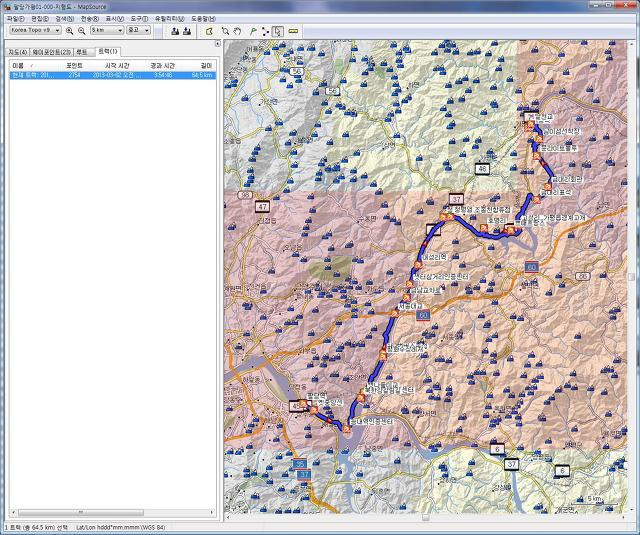Click the 금남교차로 waypoint label on the map

pyautogui.click(x=425, y=291)
